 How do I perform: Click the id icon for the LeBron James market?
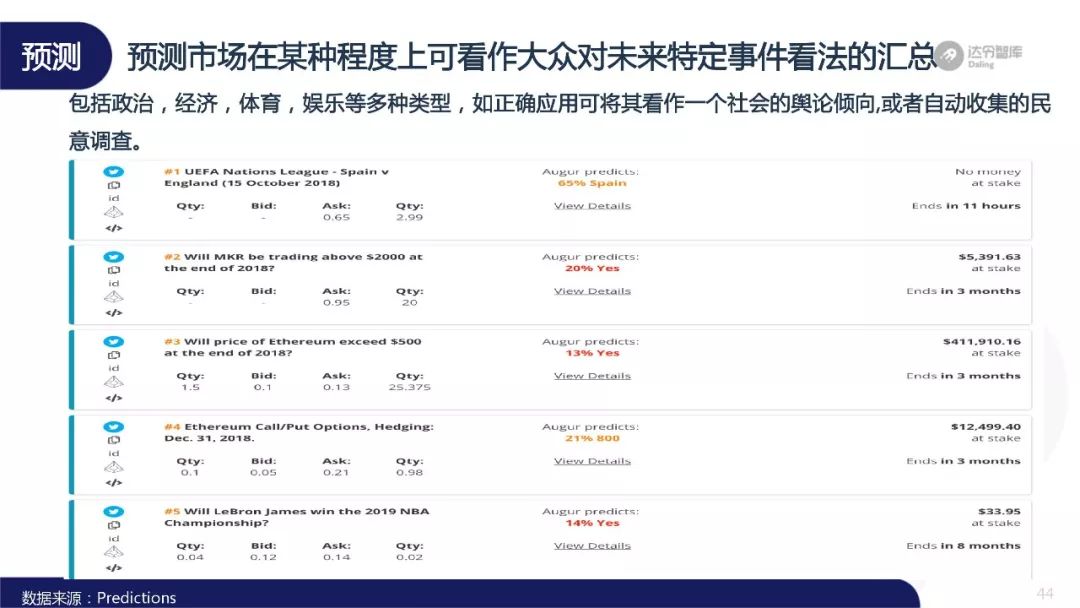(x=114, y=538)
